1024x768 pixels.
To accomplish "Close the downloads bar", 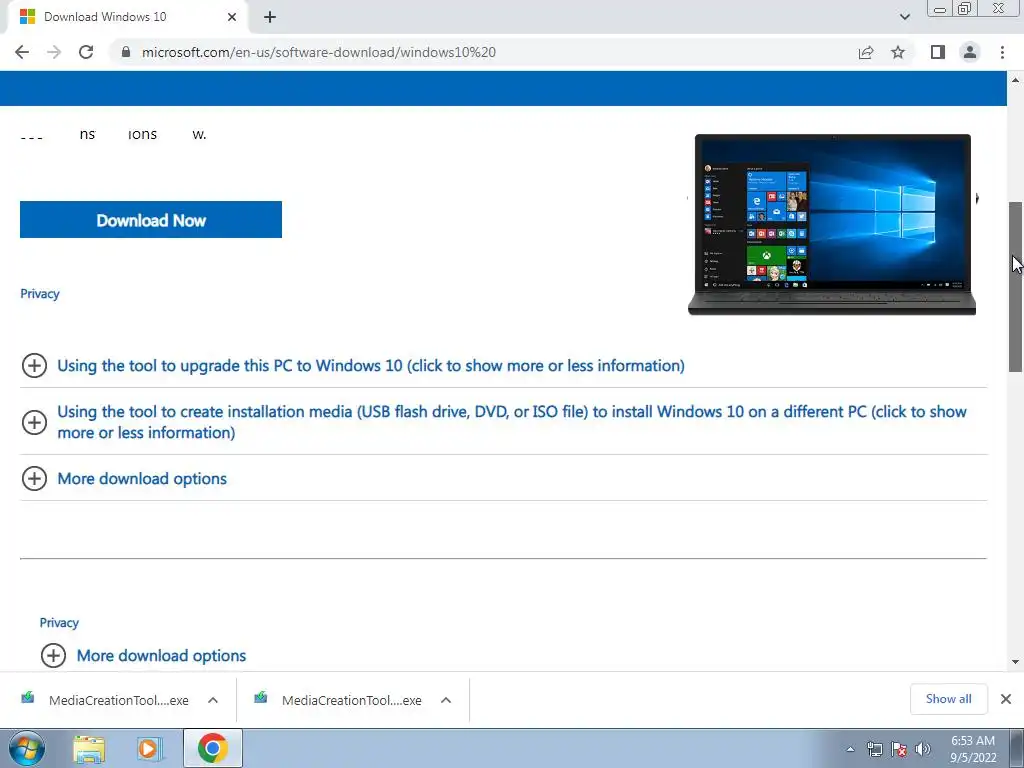I will (1006, 699).
